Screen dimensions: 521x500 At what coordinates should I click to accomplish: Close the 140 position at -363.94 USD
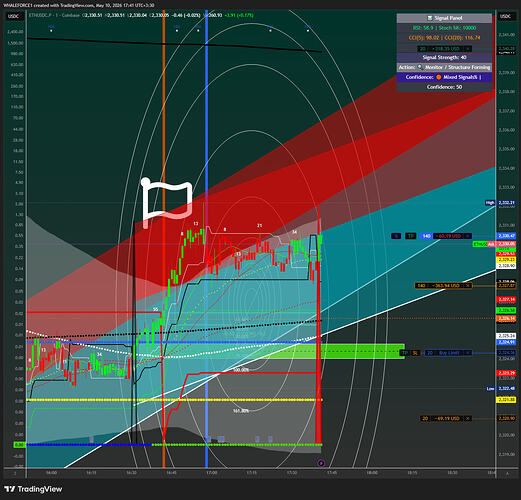tap(468, 286)
